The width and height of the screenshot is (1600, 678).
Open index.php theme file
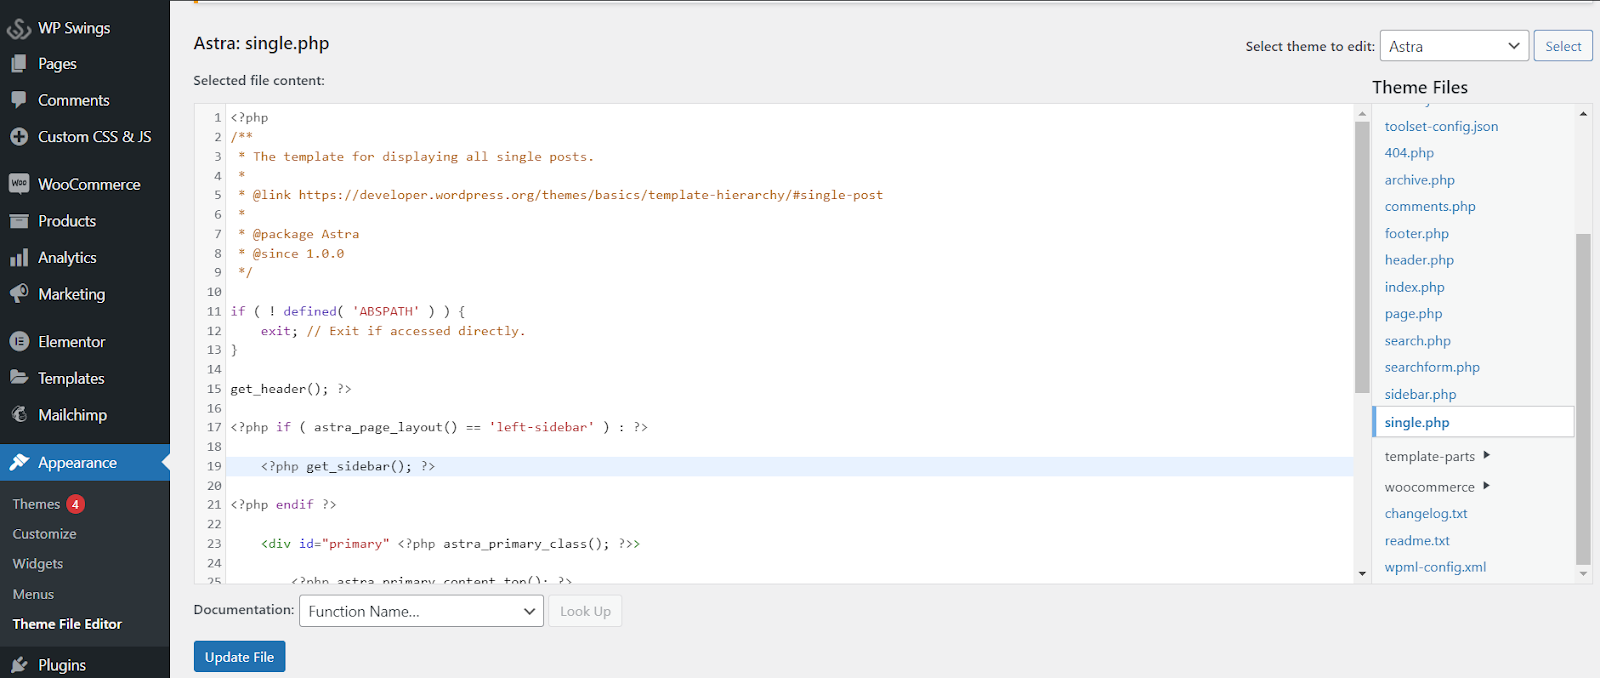click(1414, 287)
